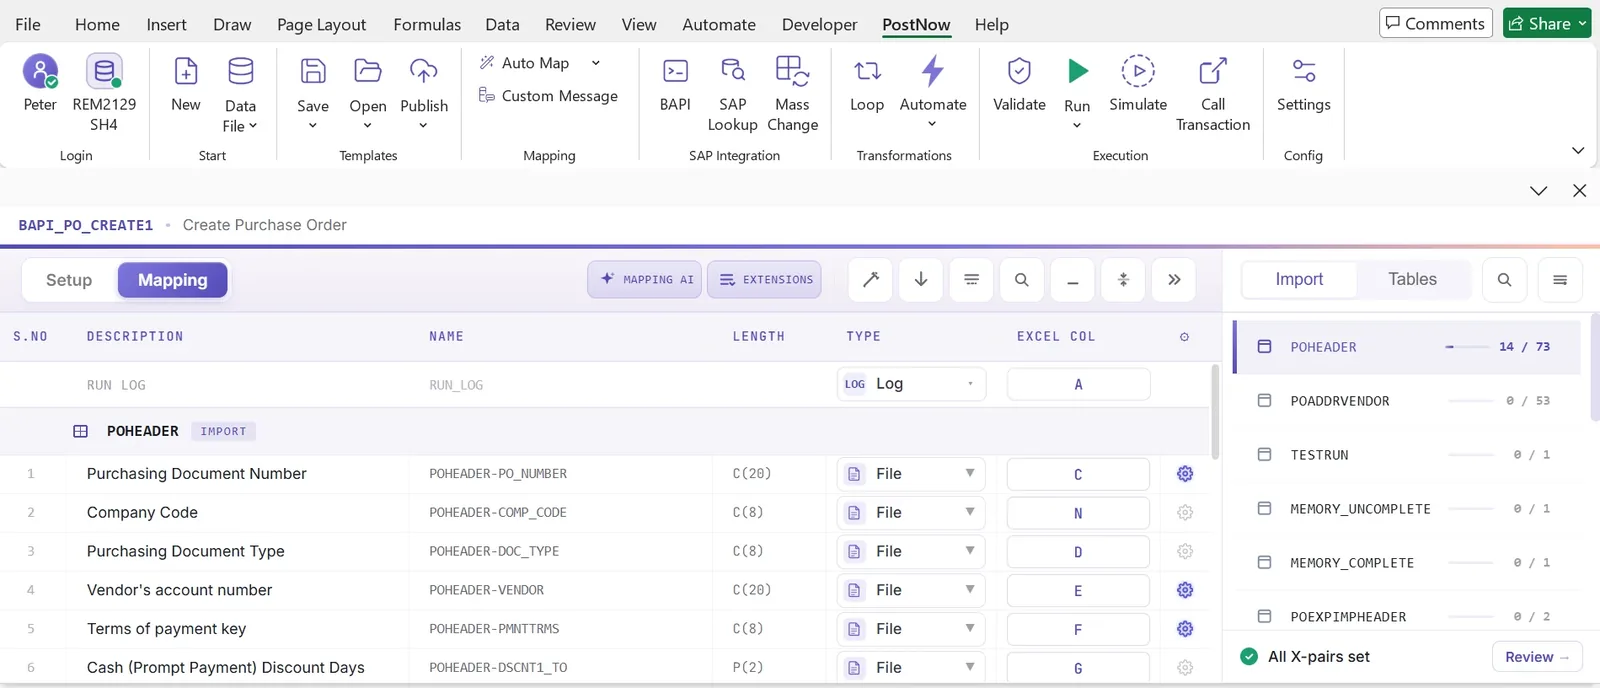Screen dimensions: 1600x688
Task: Open type dropdown for Company Code
Action: [x=911, y=512]
